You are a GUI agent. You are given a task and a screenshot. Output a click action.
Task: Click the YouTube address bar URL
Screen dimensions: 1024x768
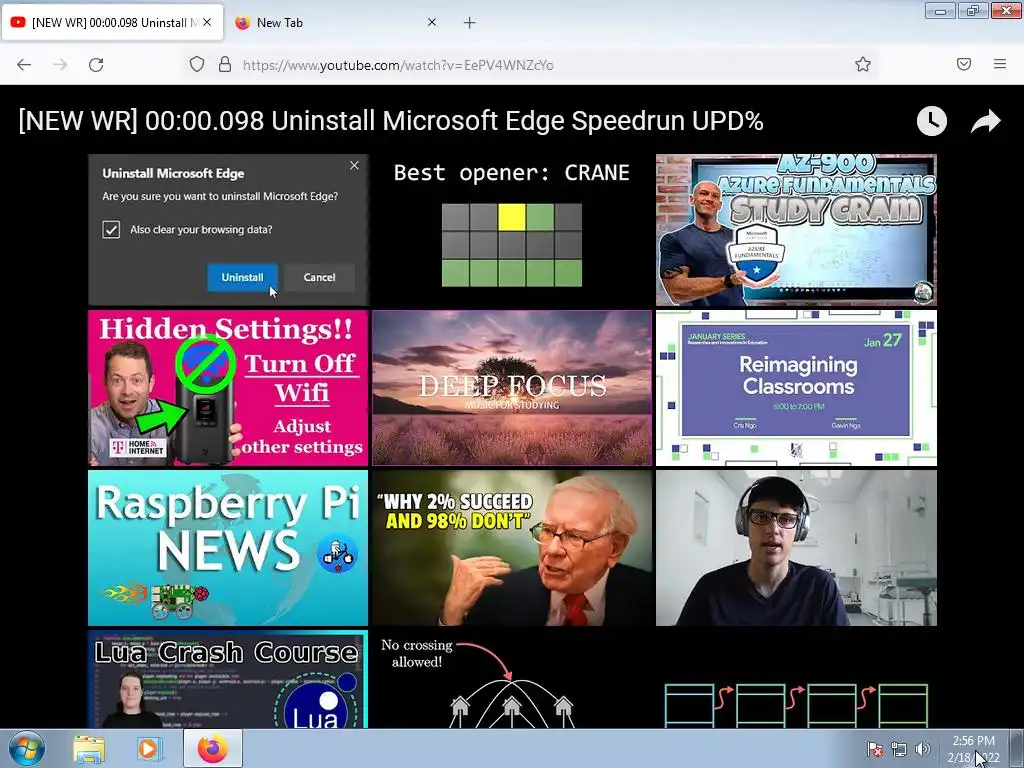coord(398,65)
